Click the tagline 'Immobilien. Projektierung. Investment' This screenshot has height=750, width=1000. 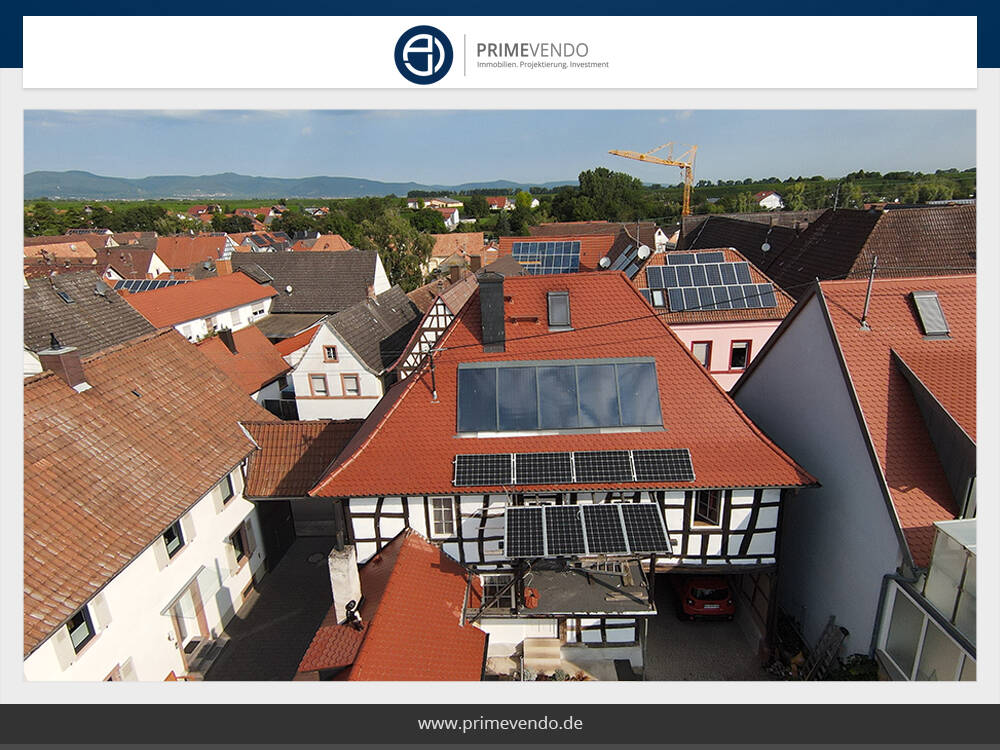(545, 63)
